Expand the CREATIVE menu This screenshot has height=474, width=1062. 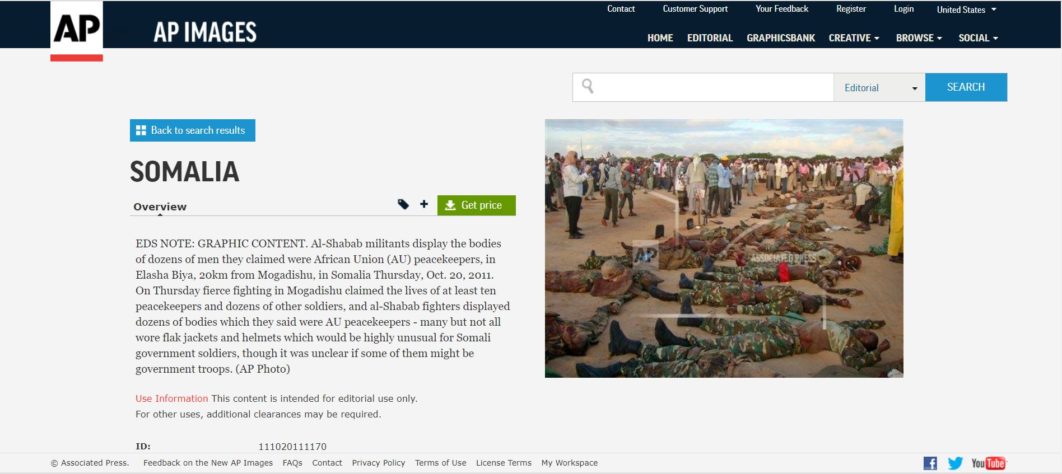click(x=853, y=38)
